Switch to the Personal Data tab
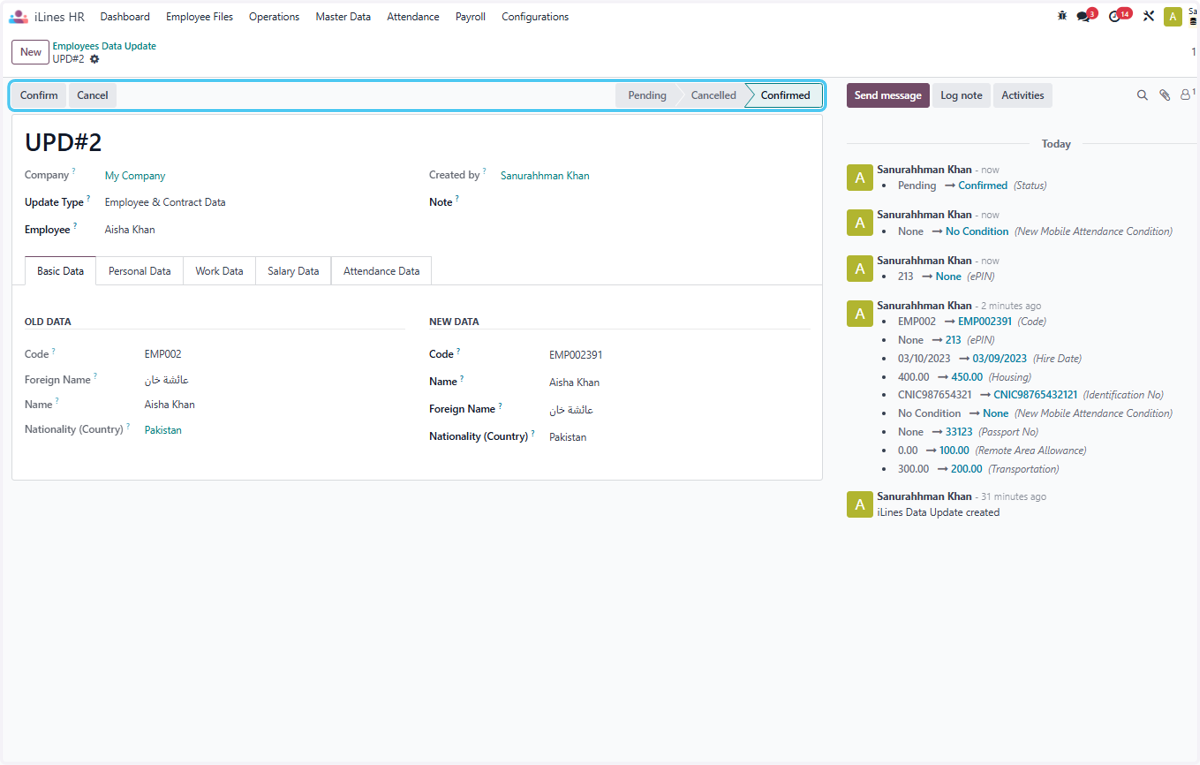This screenshot has width=1200, height=765. (x=140, y=271)
